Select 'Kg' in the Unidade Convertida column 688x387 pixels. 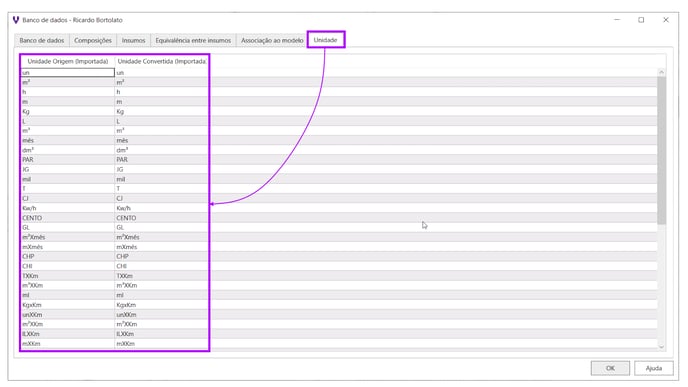[x=161, y=111]
